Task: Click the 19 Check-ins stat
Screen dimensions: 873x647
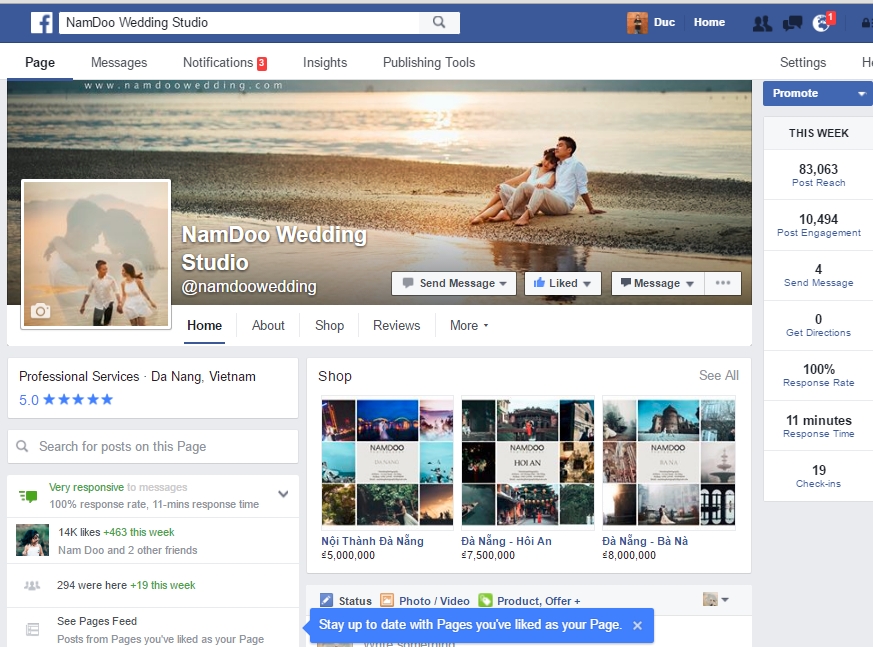Action: (818, 476)
